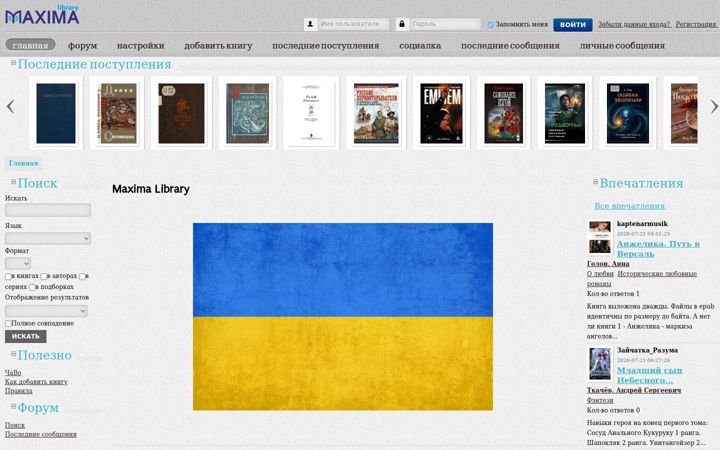Screen dimensions: 720x450
Task: Click the 'Главная' breadcrumb
Action: pyautogui.click(x=23, y=163)
